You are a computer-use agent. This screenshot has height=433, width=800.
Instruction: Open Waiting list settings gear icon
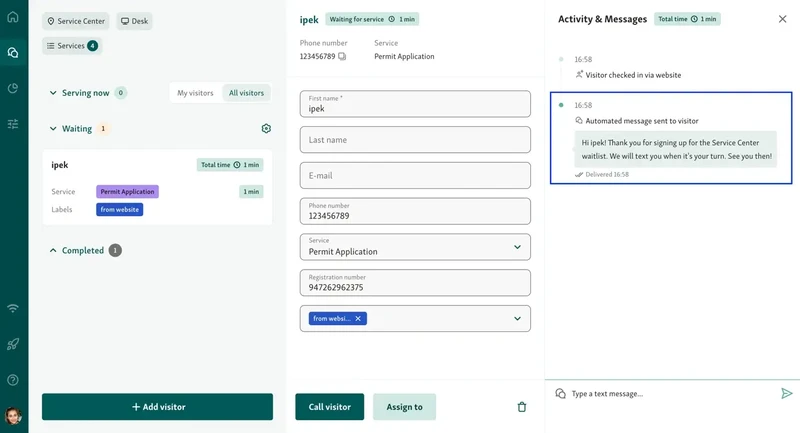tap(266, 129)
